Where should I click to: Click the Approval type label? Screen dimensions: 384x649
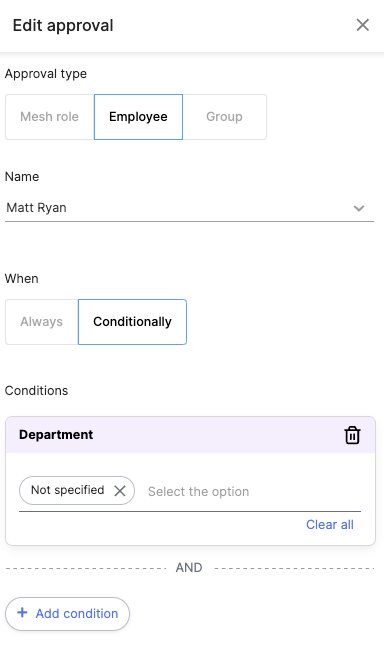(46, 74)
